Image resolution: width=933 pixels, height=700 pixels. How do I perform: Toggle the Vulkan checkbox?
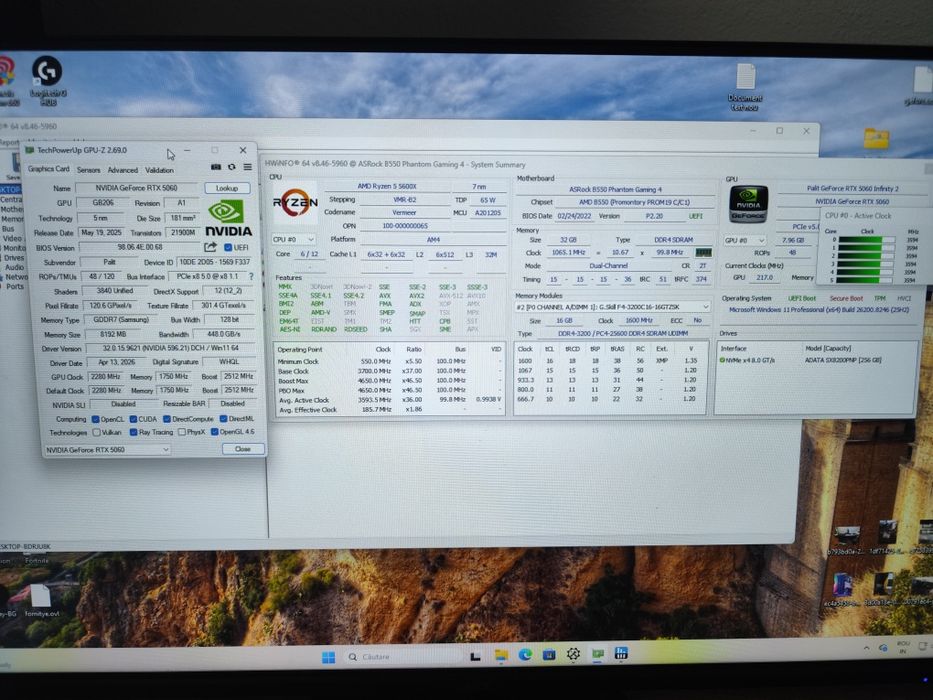pos(96,432)
